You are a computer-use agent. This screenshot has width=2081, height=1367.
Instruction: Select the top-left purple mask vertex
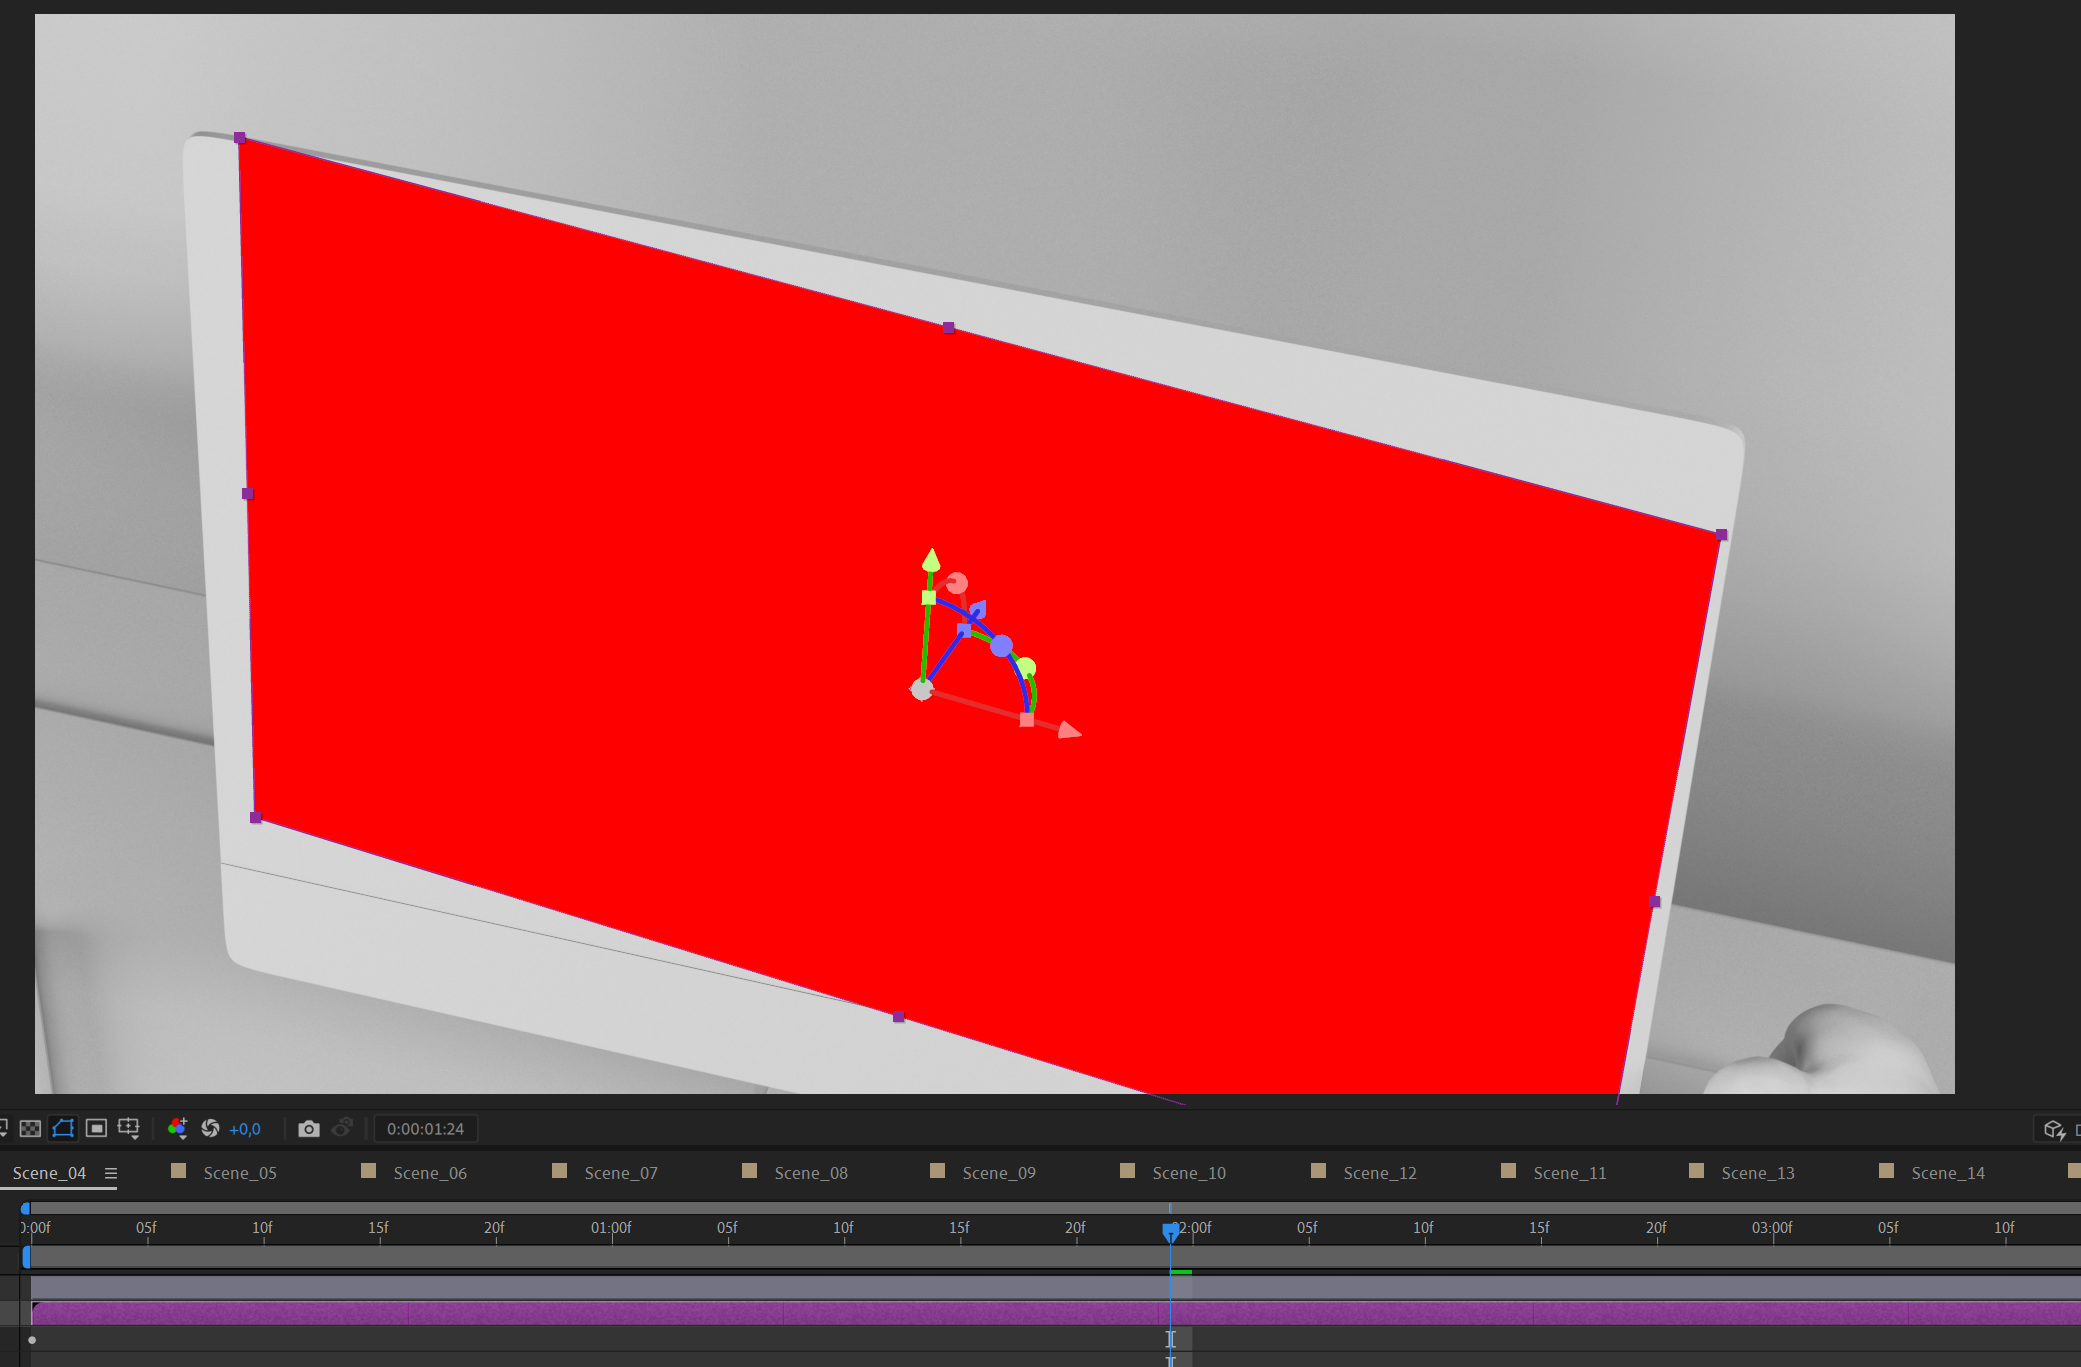coord(240,138)
